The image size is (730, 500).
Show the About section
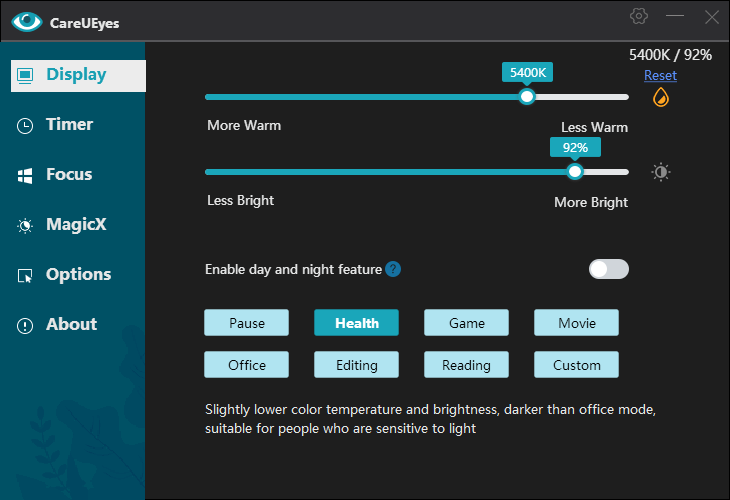coord(71,324)
